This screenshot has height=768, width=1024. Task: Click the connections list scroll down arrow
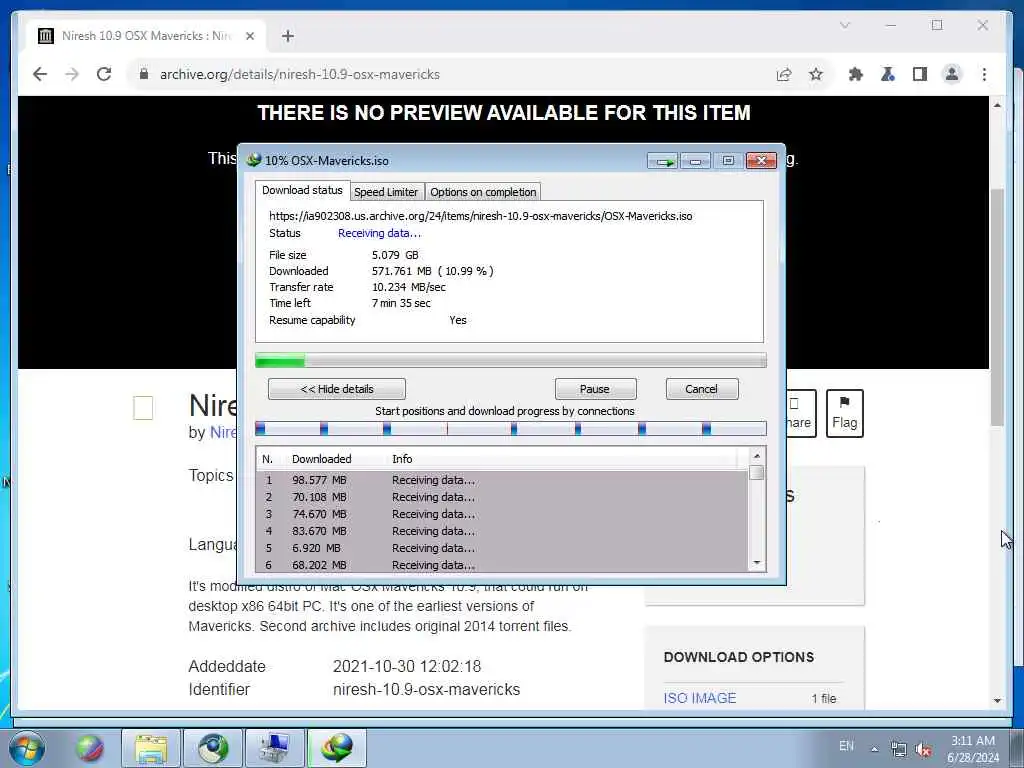point(757,563)
